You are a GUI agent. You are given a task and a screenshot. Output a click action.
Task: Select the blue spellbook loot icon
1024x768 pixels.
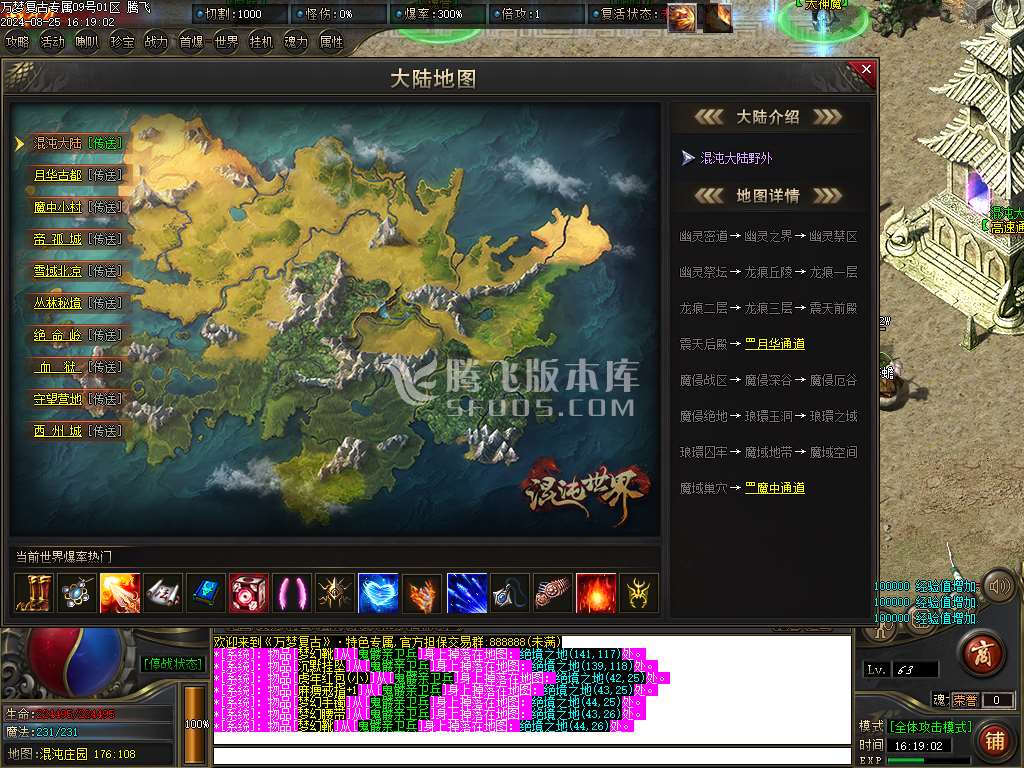tap(206, 593)
